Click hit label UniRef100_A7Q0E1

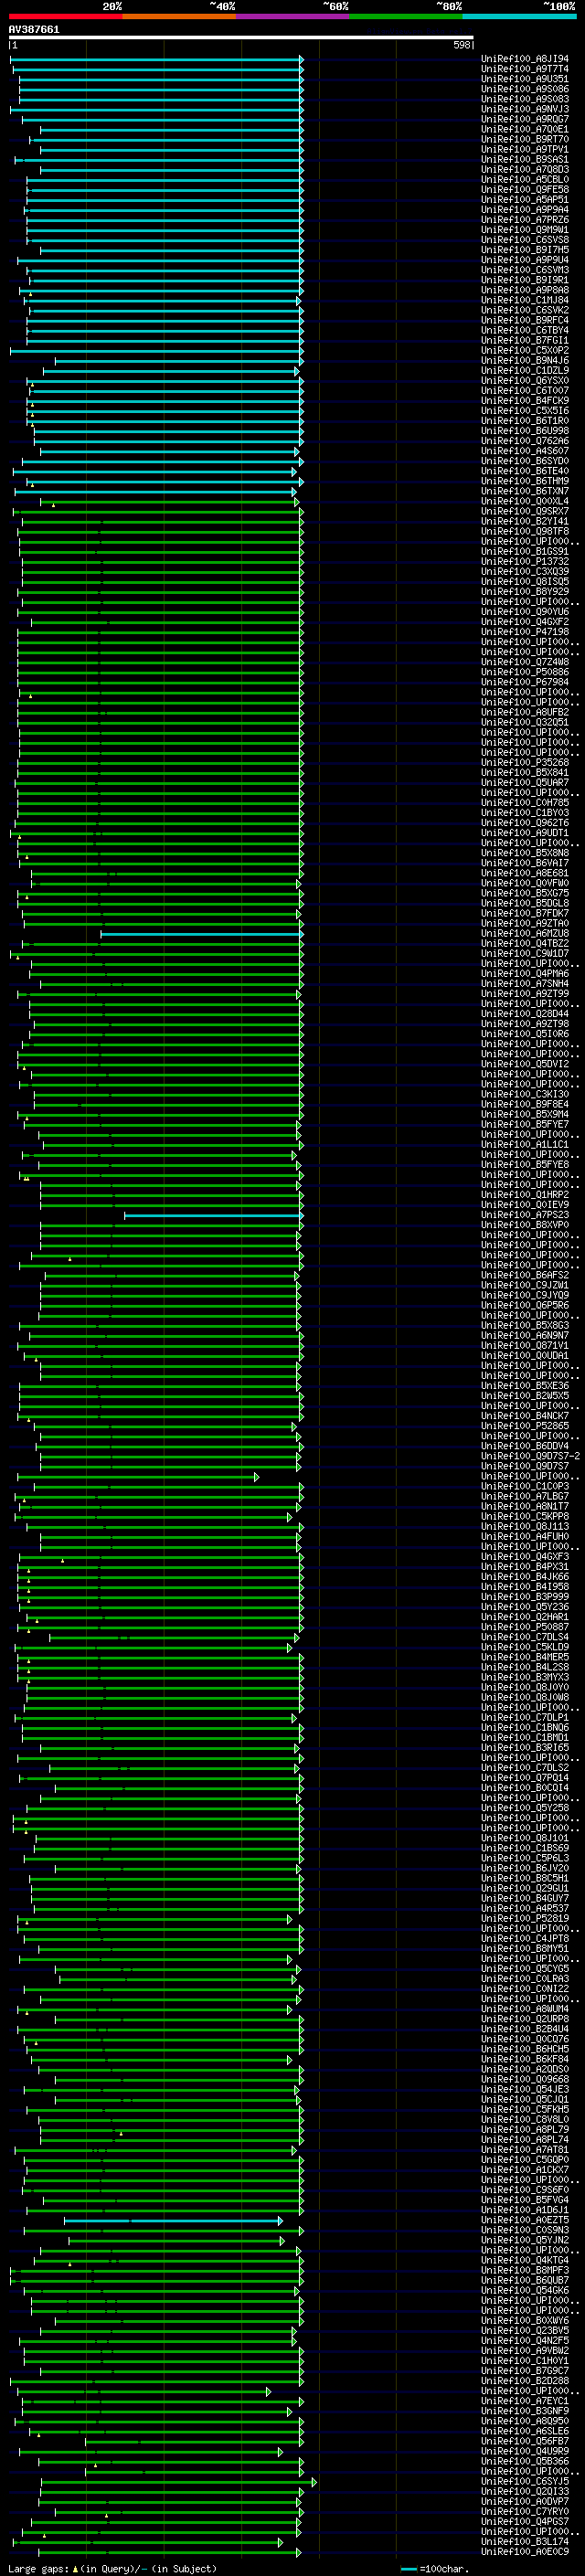point(525,129)
